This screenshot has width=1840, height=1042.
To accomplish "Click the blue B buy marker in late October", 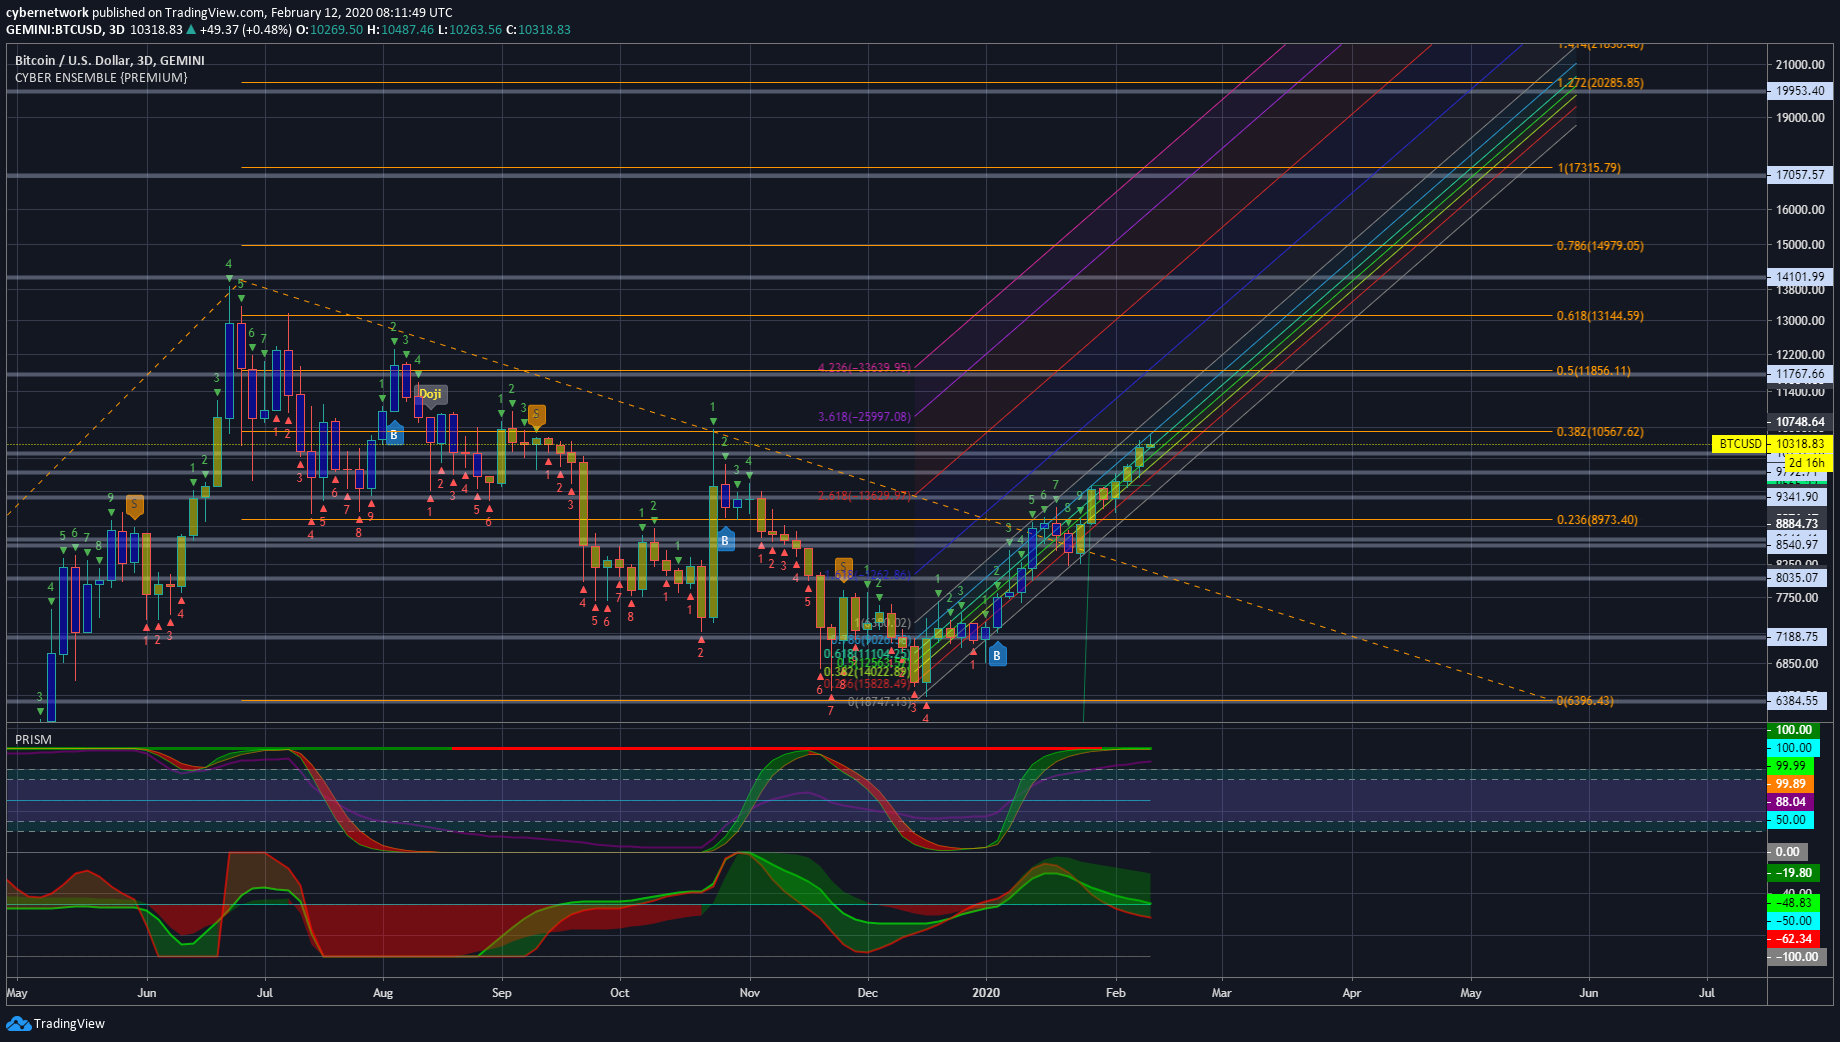I will pos(726,540).
